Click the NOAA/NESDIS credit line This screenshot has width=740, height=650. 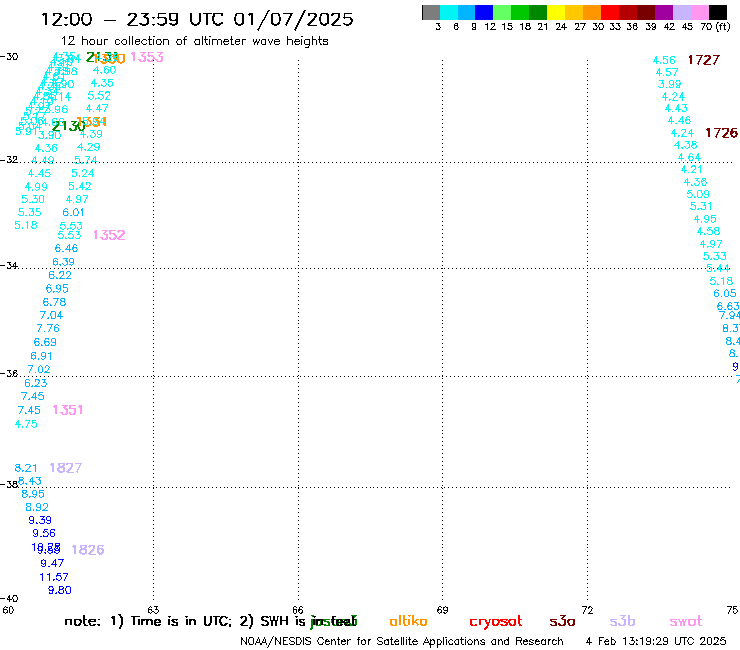point(402,641)
